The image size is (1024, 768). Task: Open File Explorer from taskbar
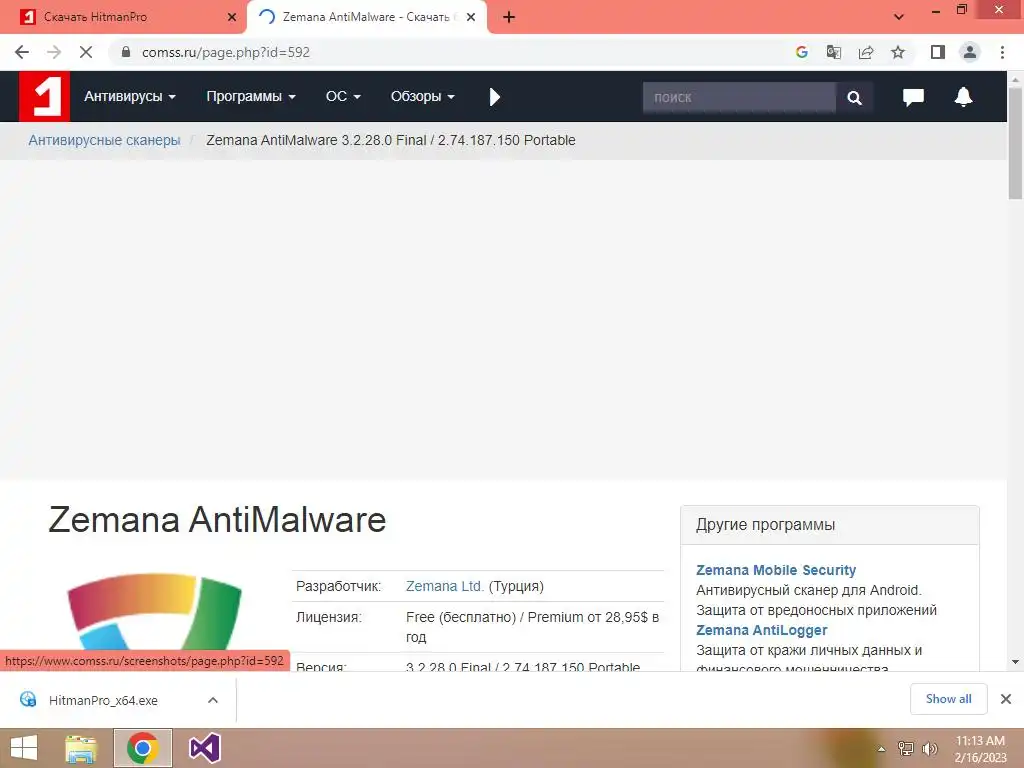81,748
